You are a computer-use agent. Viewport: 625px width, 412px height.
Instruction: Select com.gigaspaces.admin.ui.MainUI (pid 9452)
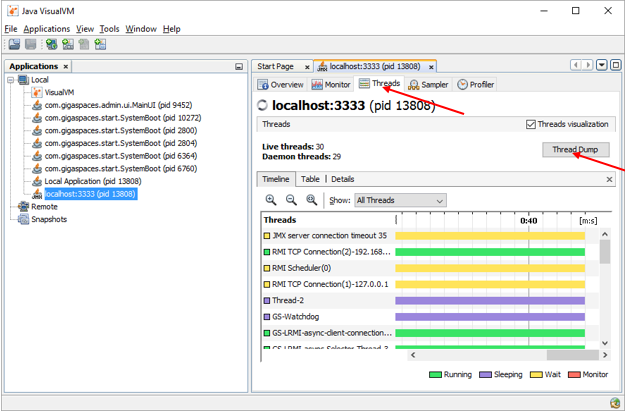pyautogui.click(x=117, y=104)
